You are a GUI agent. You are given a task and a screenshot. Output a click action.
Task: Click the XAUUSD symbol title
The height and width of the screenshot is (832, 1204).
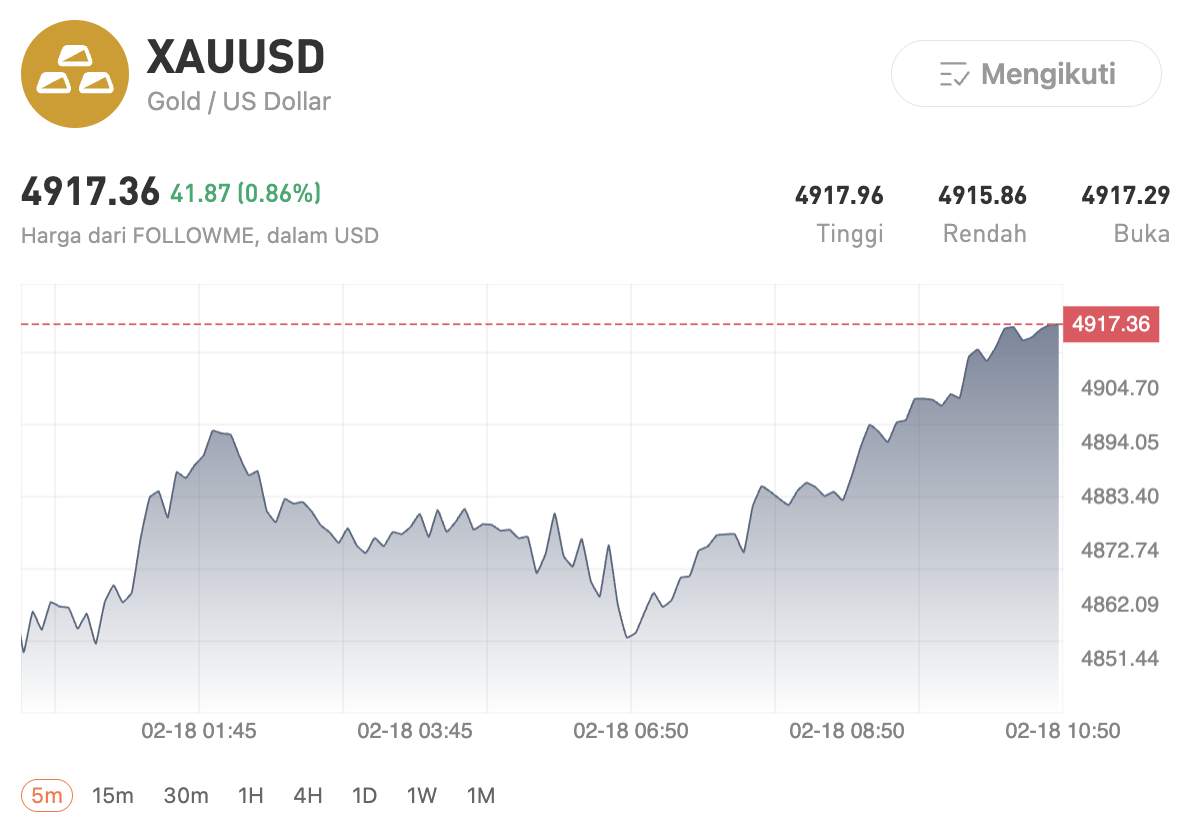tap(236, 57)
